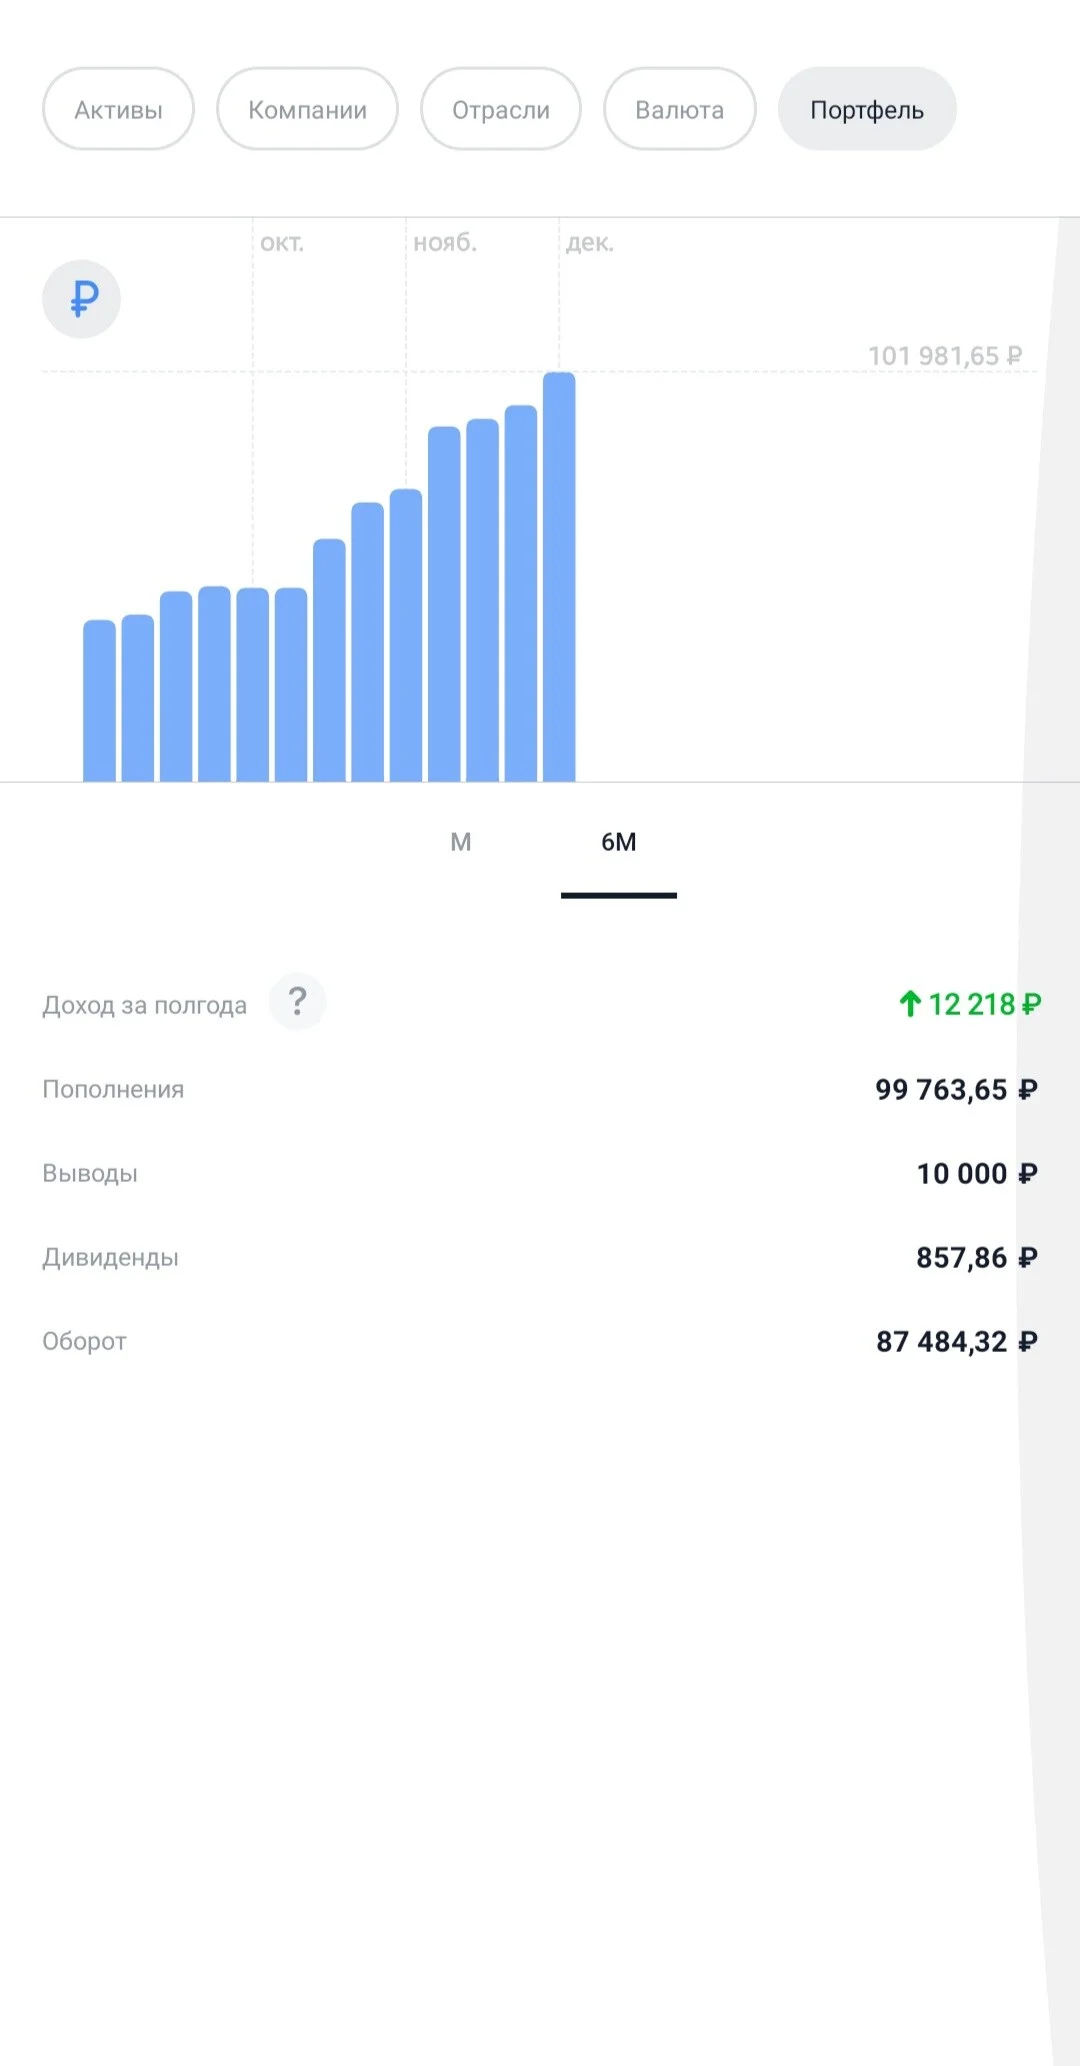1080x2066 pixels.
Task: Click the Оборот label
Action: pos(84,1341)
